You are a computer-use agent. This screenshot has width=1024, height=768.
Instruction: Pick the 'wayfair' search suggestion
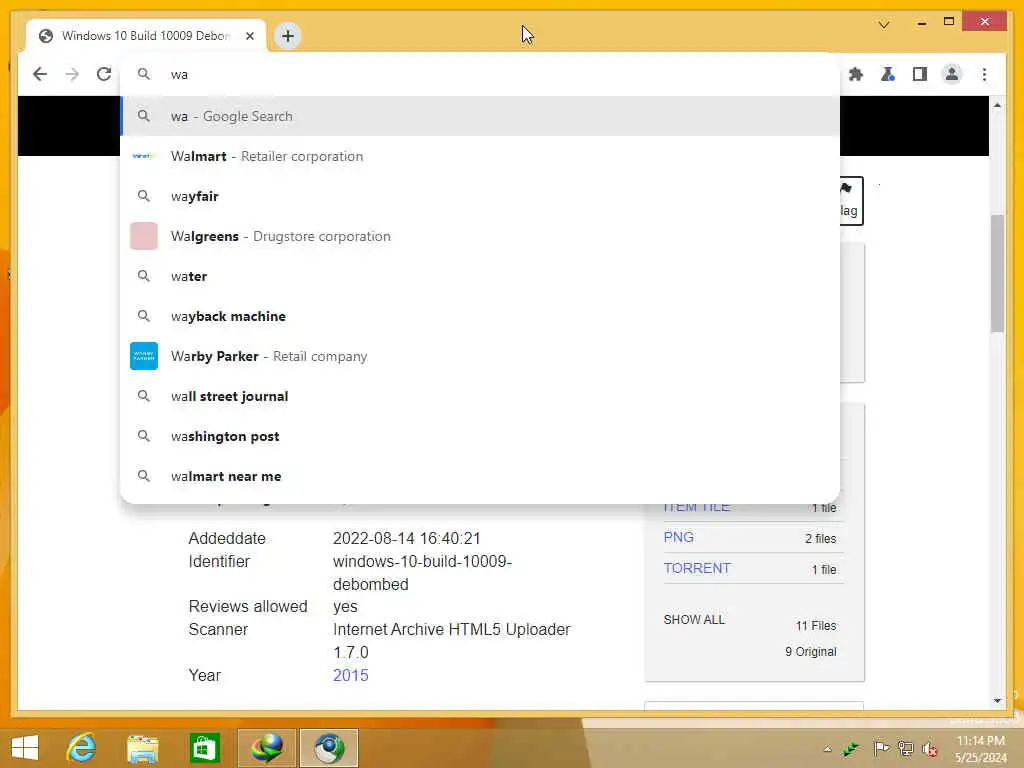(x=480, y=196)
